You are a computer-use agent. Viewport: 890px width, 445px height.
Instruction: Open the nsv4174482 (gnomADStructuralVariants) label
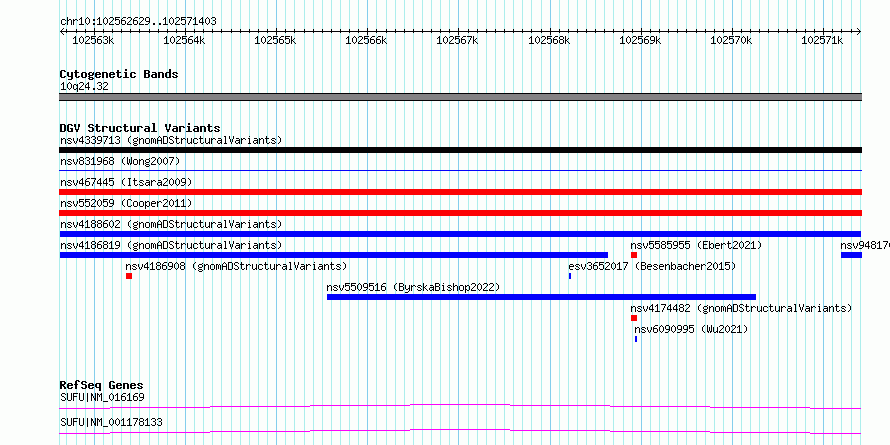pos(741,308)
